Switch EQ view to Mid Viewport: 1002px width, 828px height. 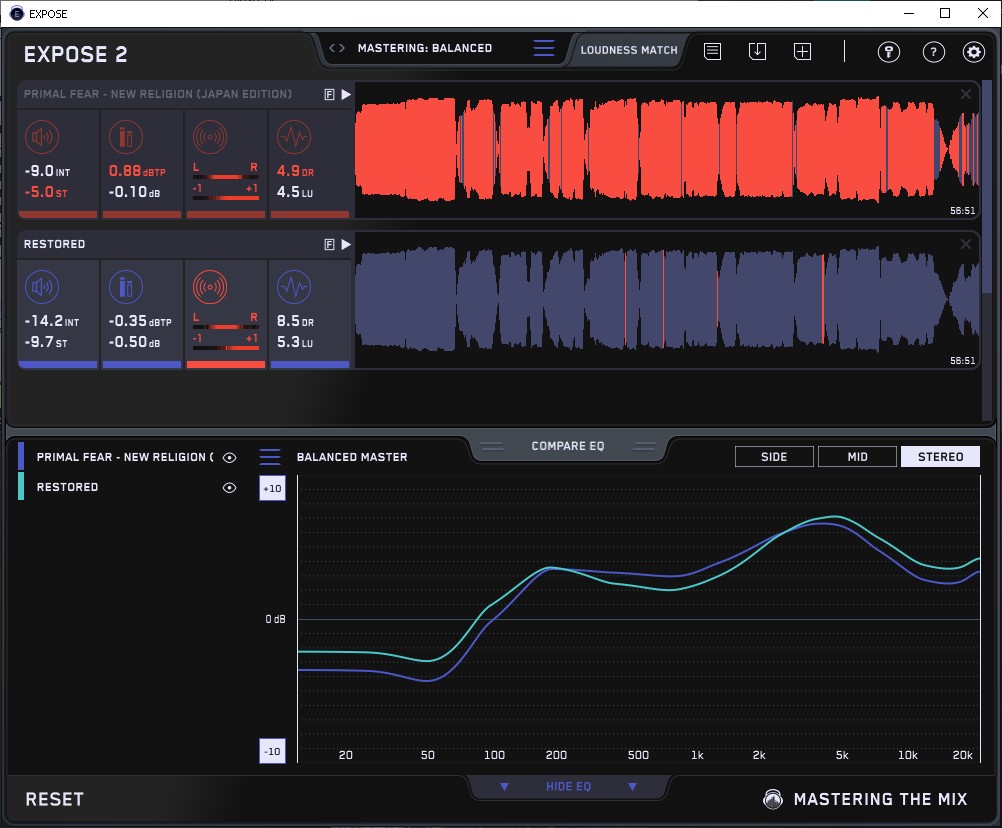pyautogui.click(x=856, y=457)
